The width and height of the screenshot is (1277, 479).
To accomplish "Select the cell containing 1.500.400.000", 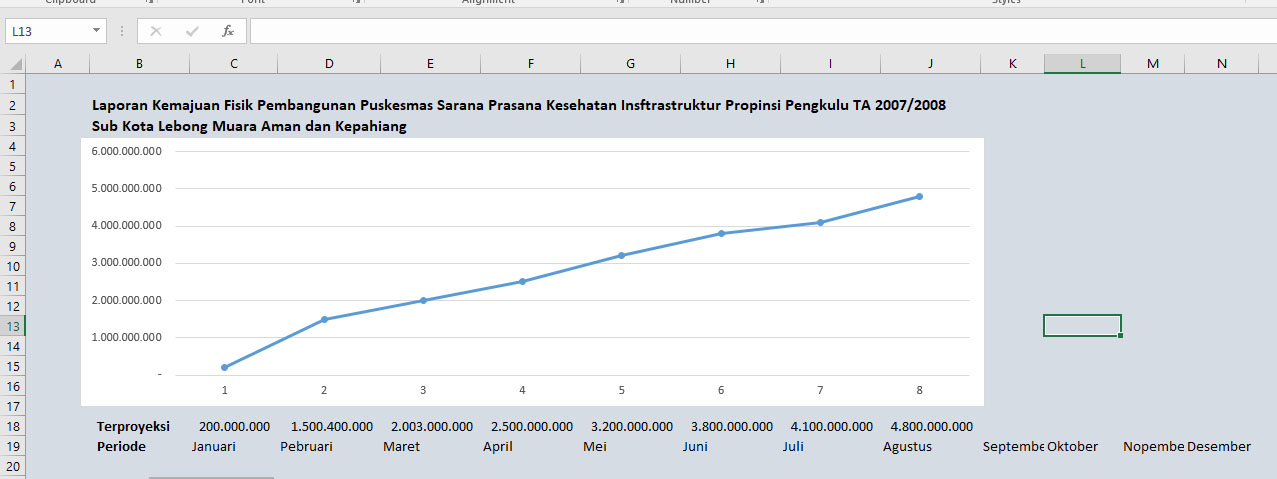I will (x=332, y=426).
